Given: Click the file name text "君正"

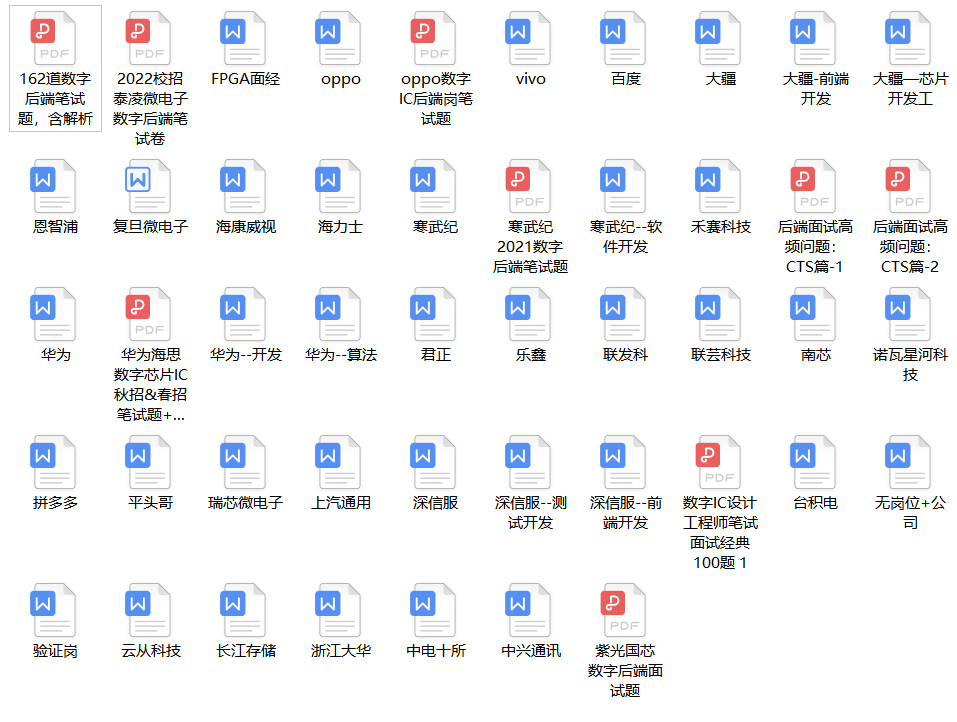Looking at the screenshot, I should [x=435, y=355].
